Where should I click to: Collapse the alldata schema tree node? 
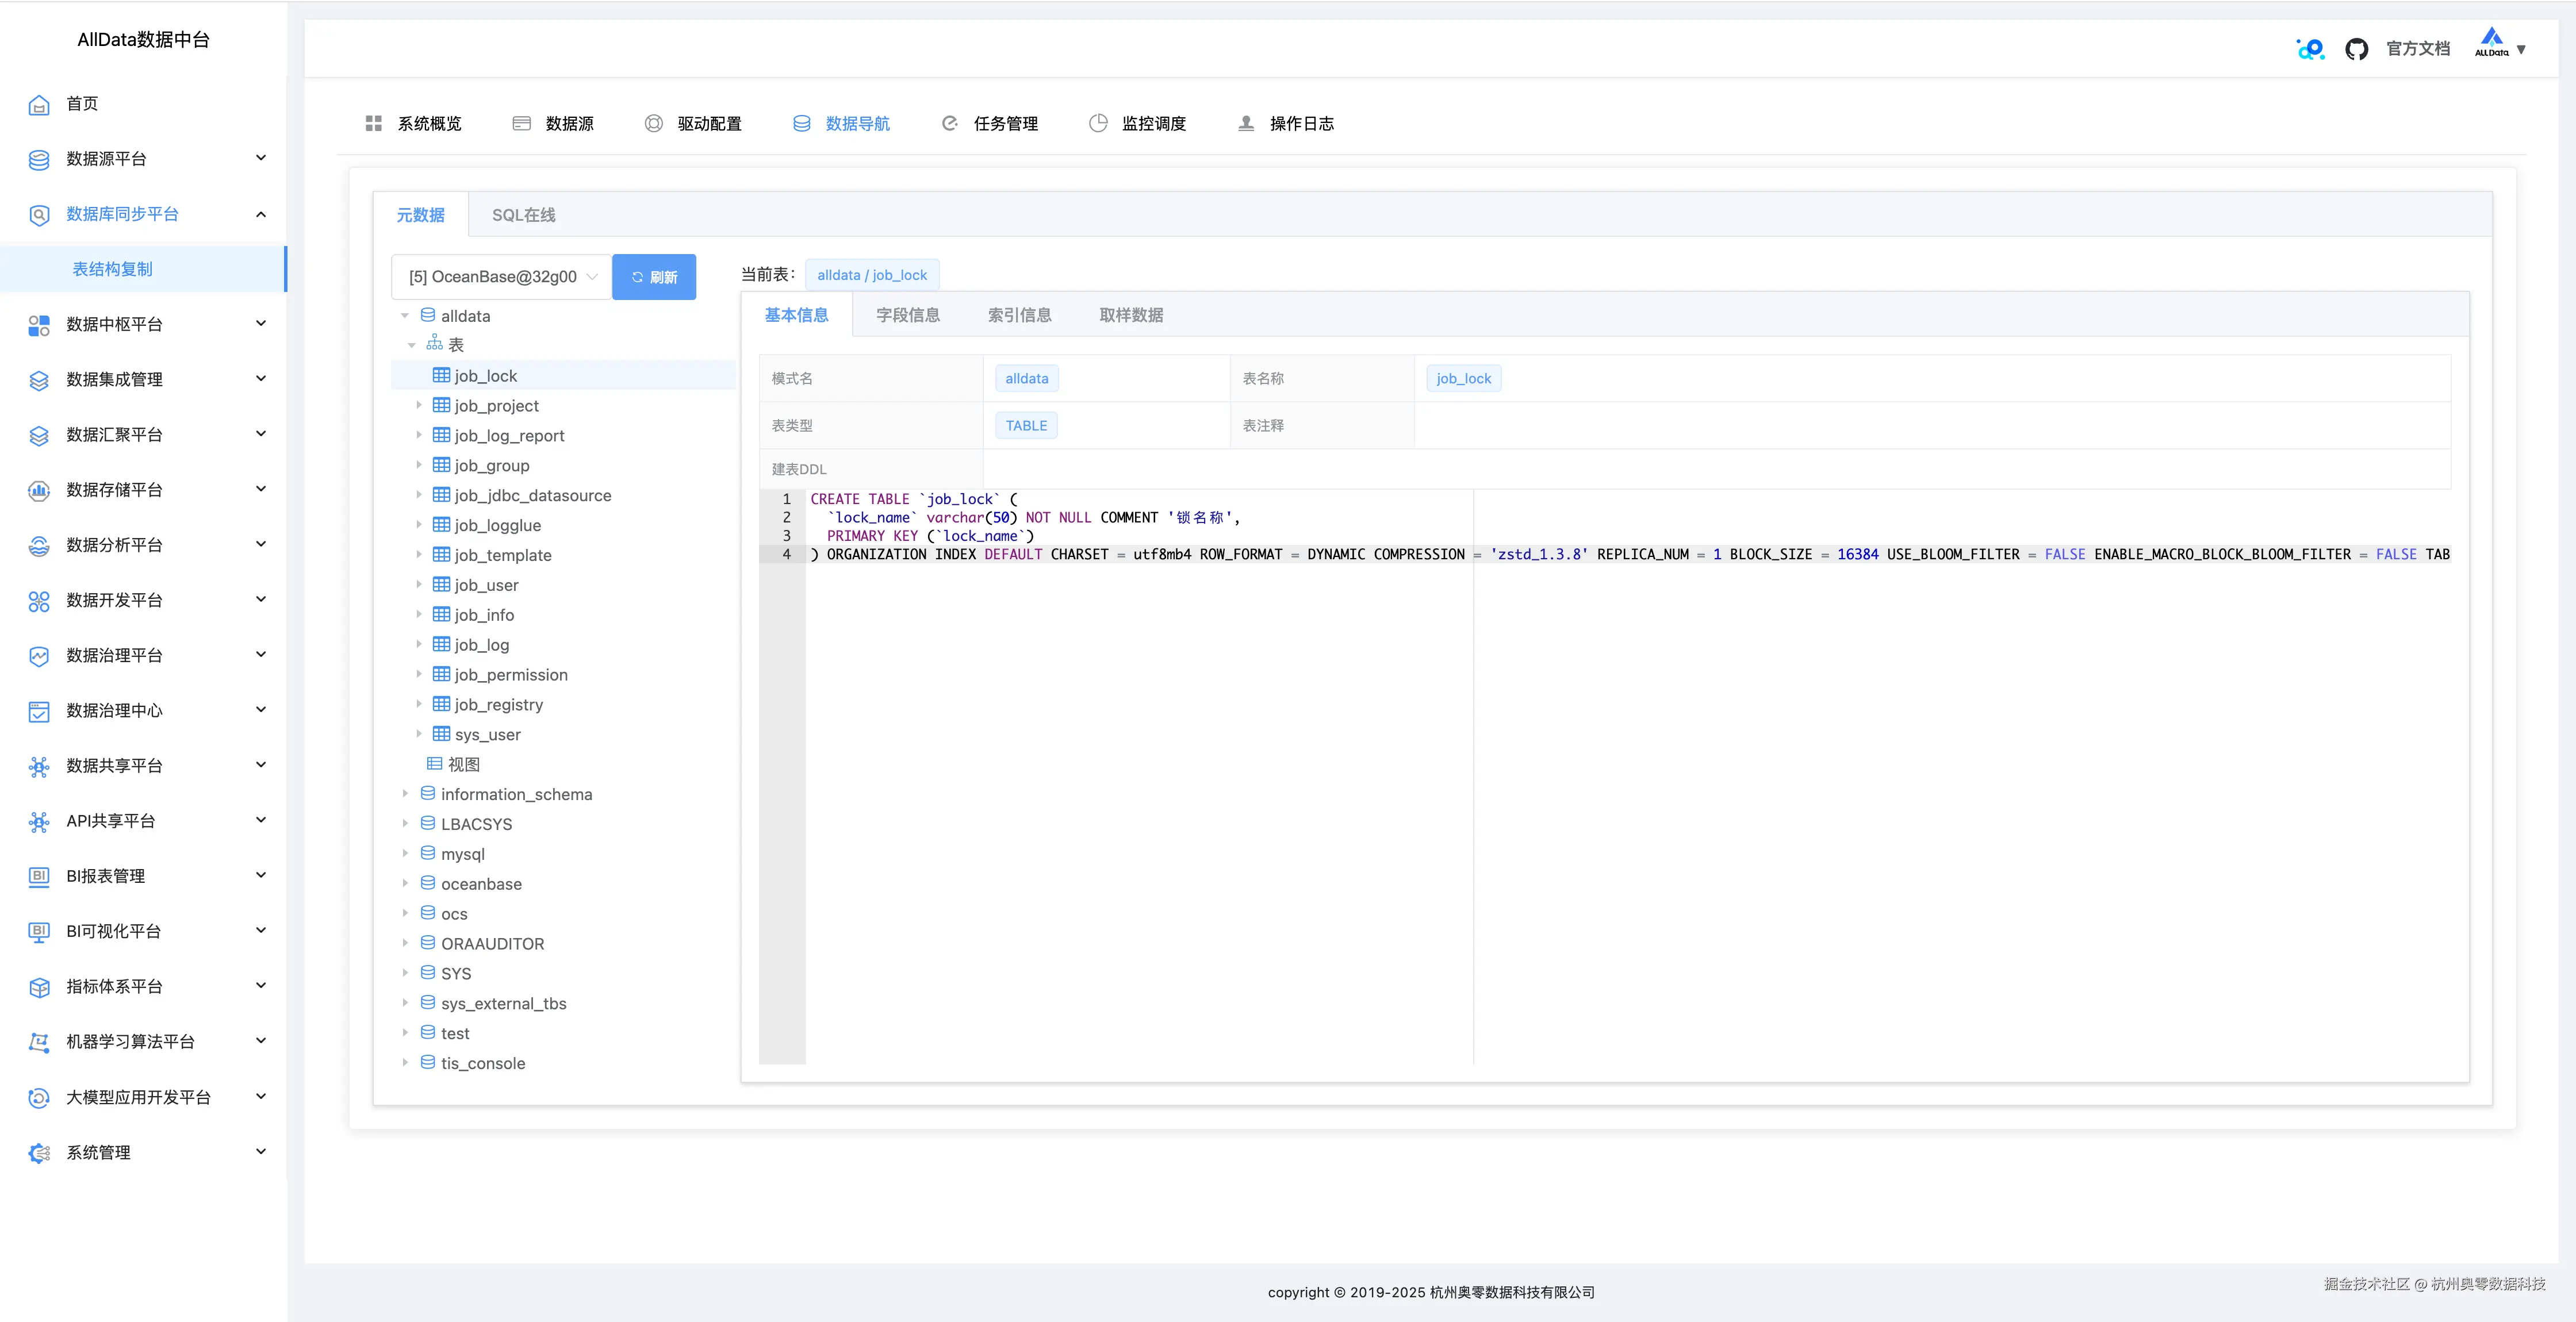pyautogui.click(x=405, y=316)
